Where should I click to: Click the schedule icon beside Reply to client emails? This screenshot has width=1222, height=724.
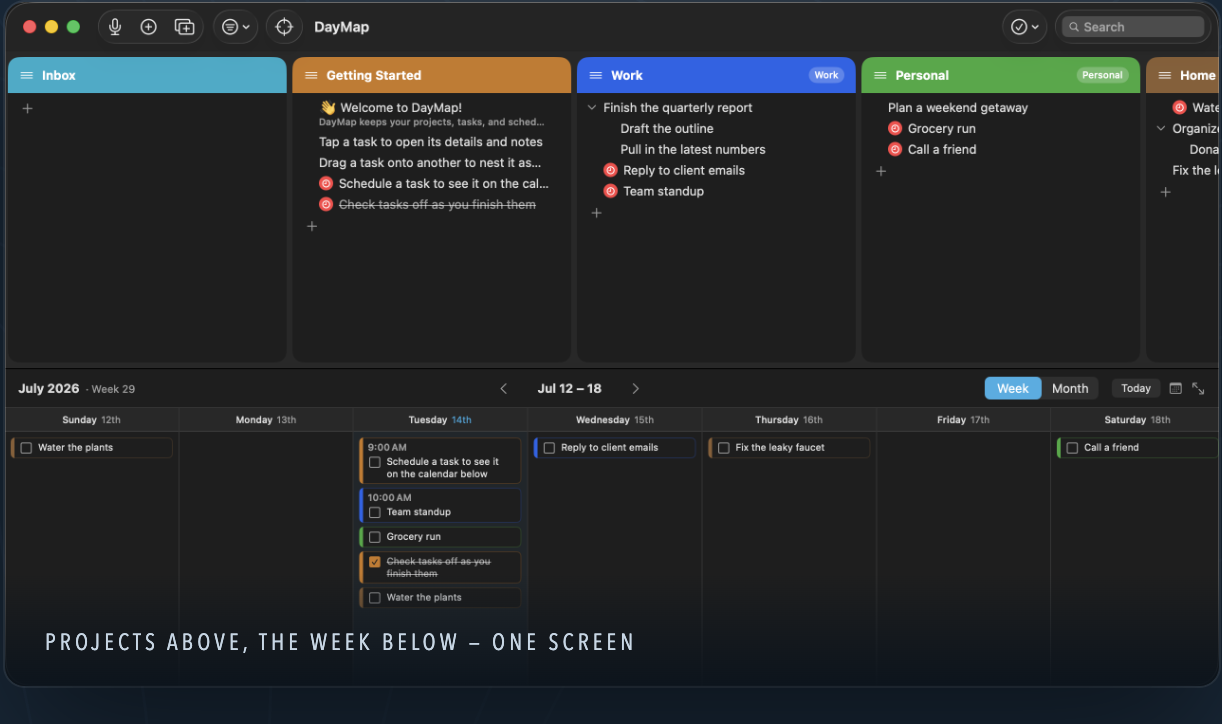pyautogui.click(x=610, y=170)
